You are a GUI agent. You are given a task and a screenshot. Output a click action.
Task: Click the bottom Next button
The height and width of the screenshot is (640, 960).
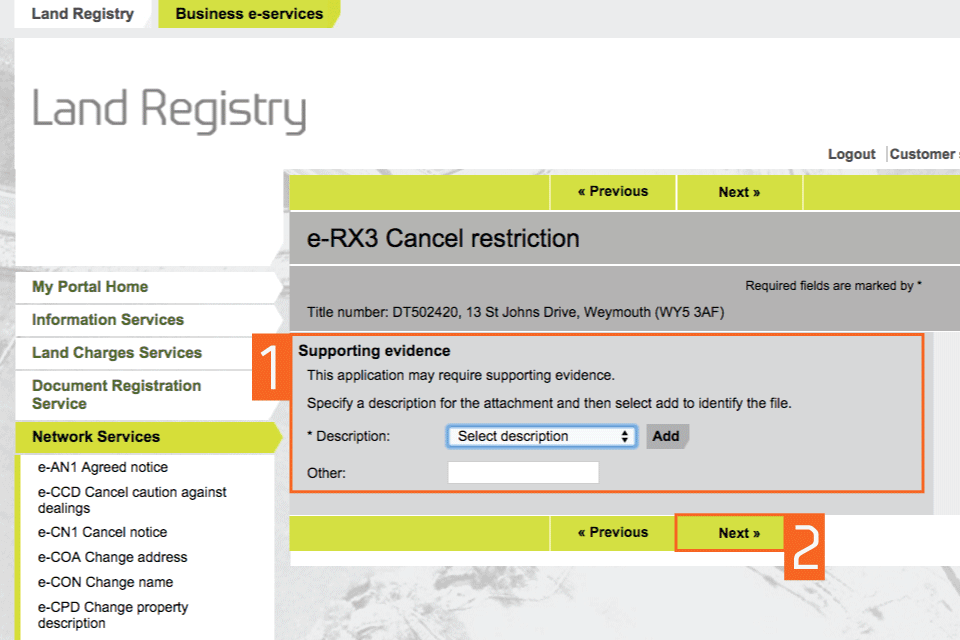pos(739,533)
